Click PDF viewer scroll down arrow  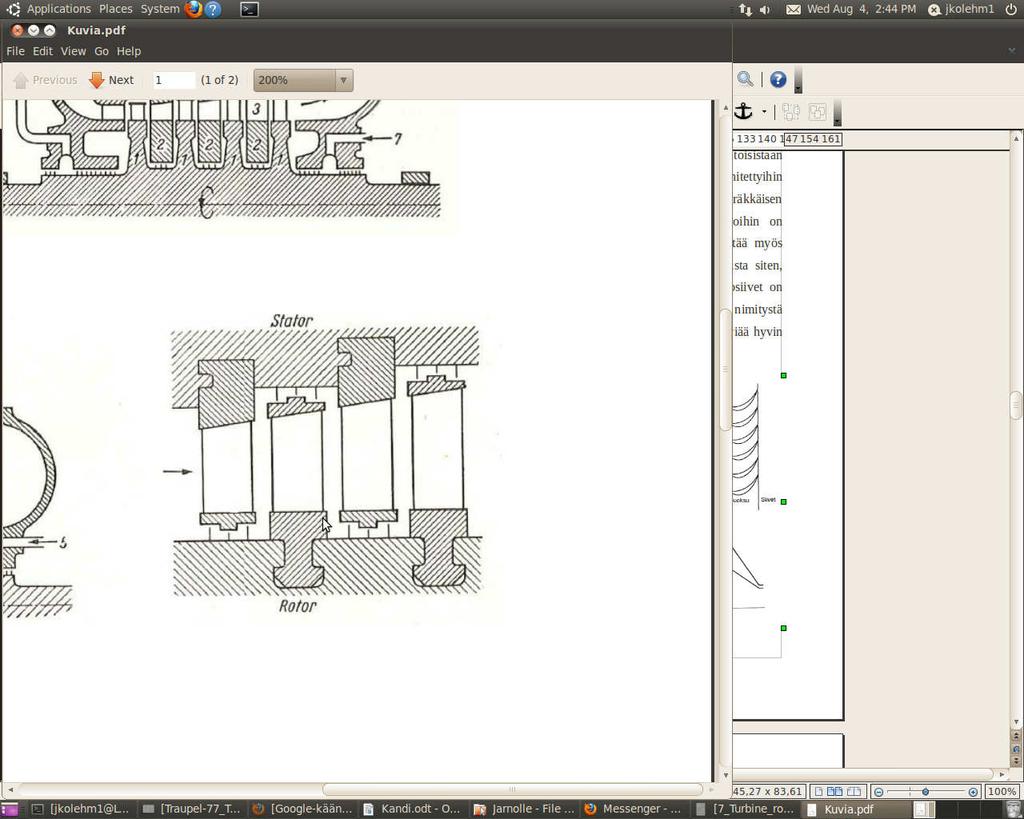[x=725, y=775]
